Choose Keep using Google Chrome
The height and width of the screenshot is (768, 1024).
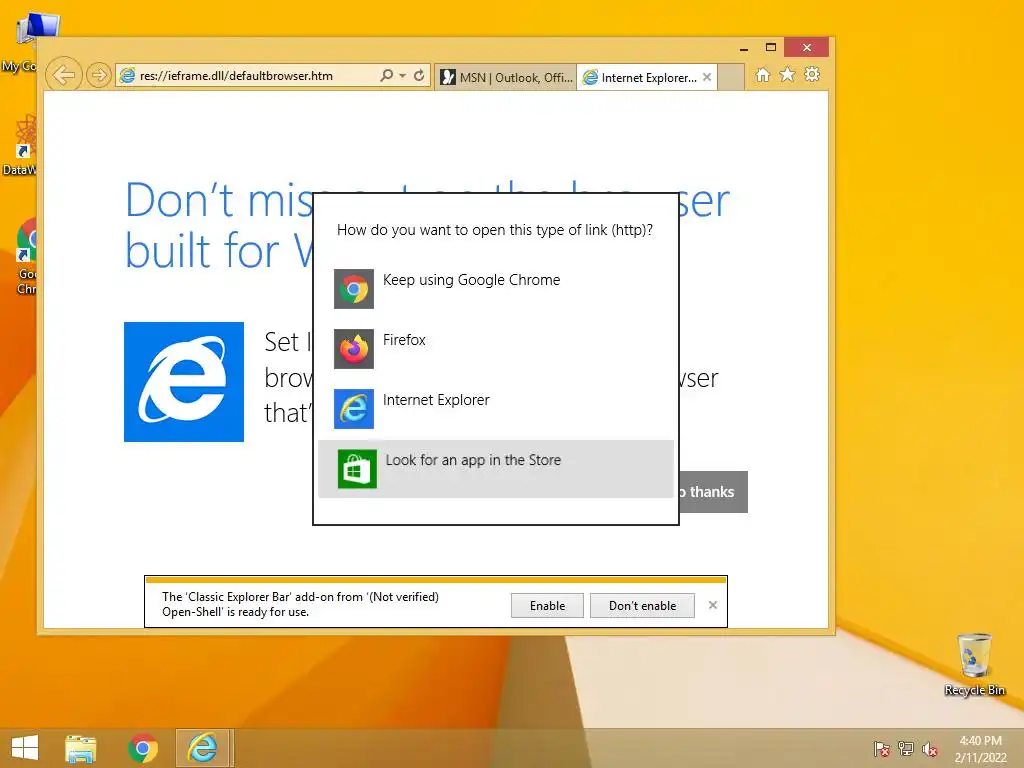click(496, 289)
